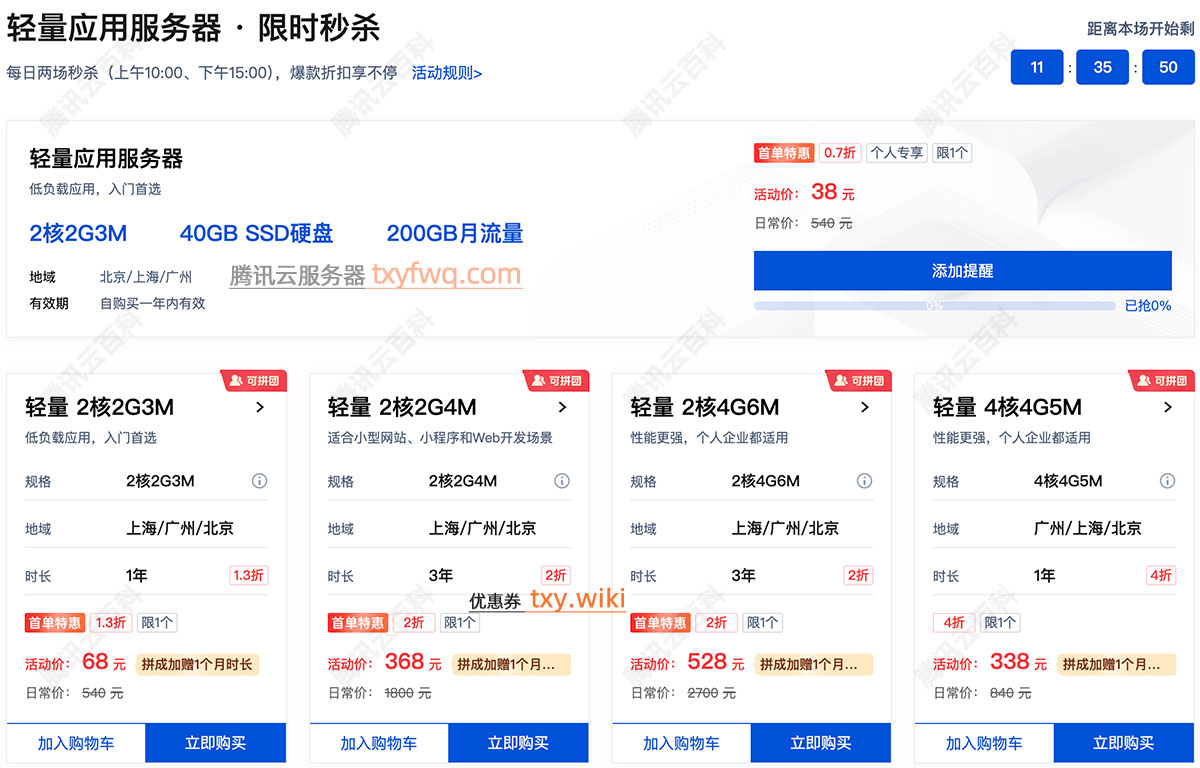Viewport: 1200px width, 768px height.
Task: Click the 0.7折 discount tag
Action: point(839,153)
